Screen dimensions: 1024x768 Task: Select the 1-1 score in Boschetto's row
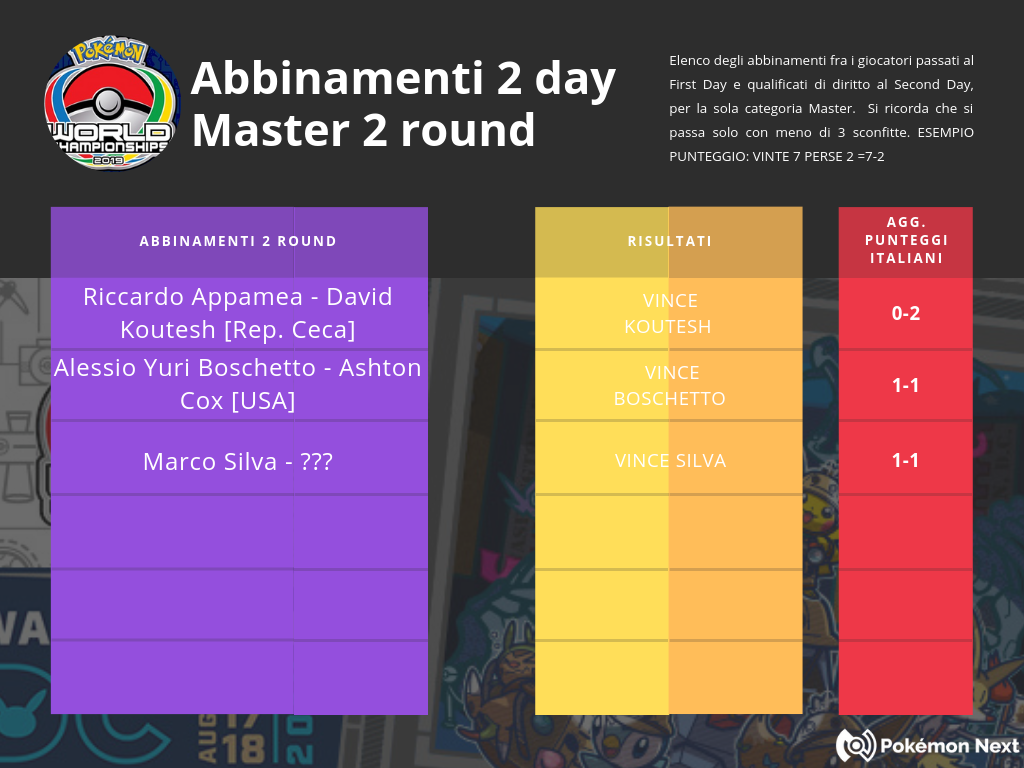(x=905, y=385)
